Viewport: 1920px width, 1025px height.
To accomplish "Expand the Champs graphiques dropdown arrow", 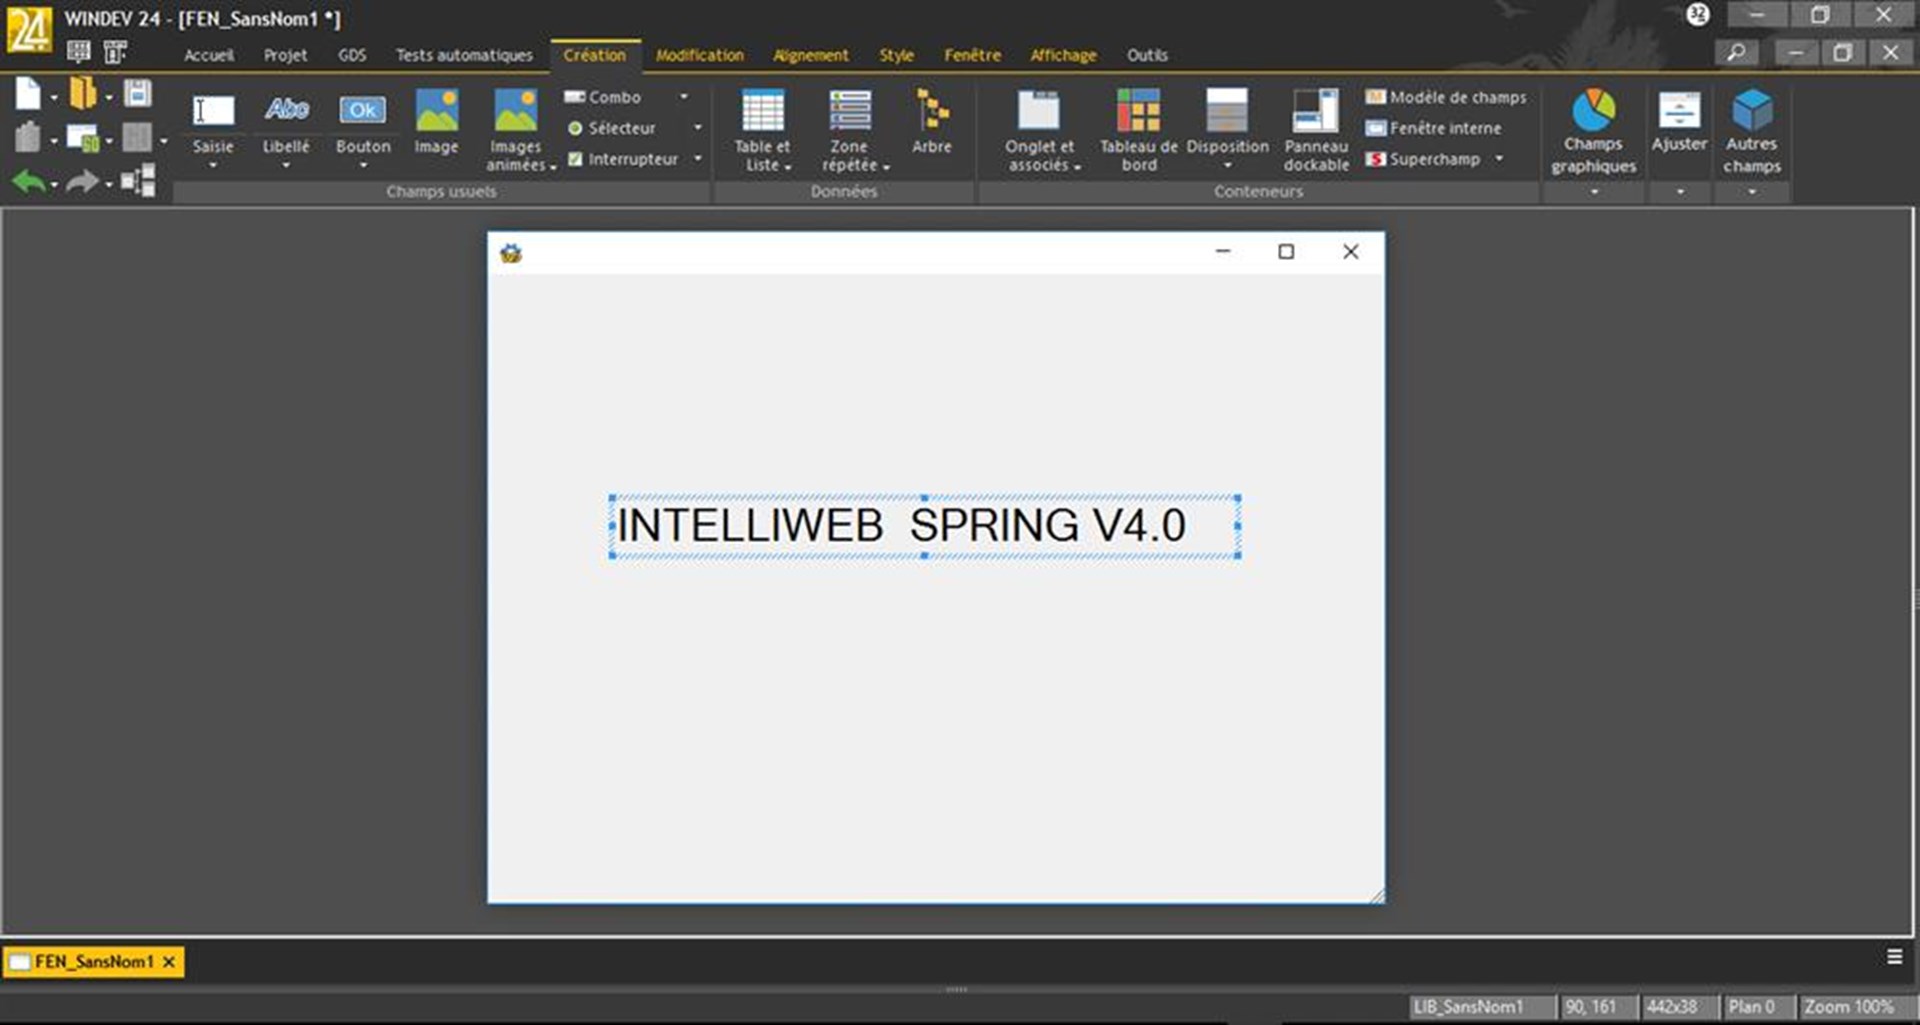I will pos(1594,192).
